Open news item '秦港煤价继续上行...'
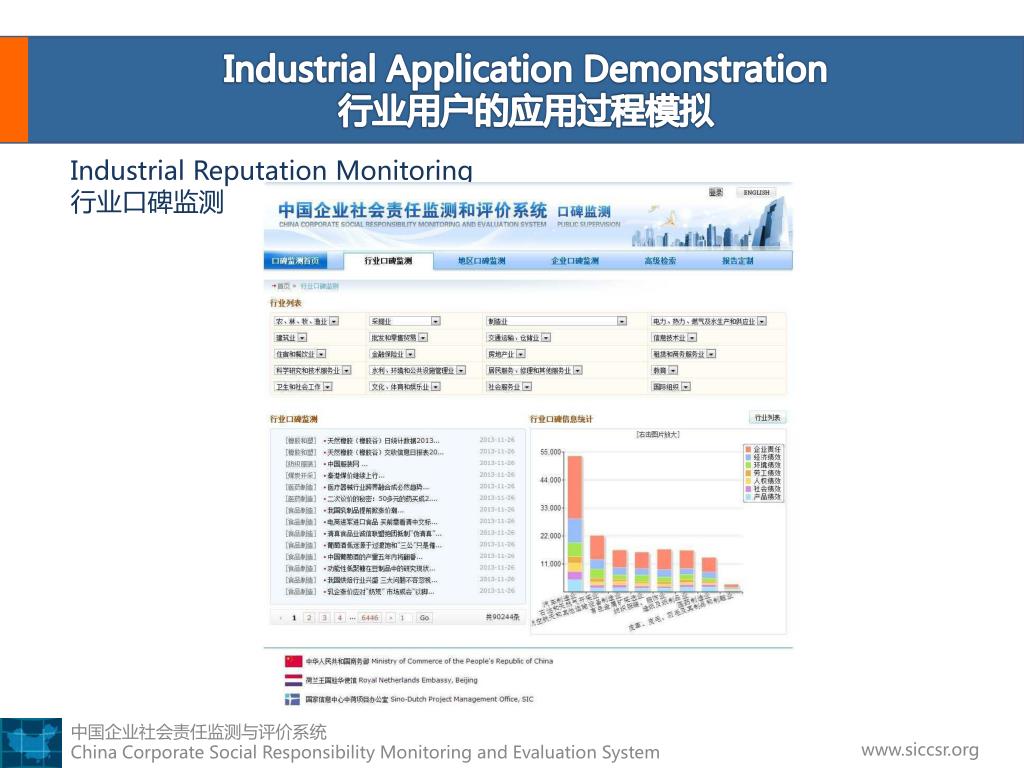This screenshot has width=1024, height=768. 355,475
